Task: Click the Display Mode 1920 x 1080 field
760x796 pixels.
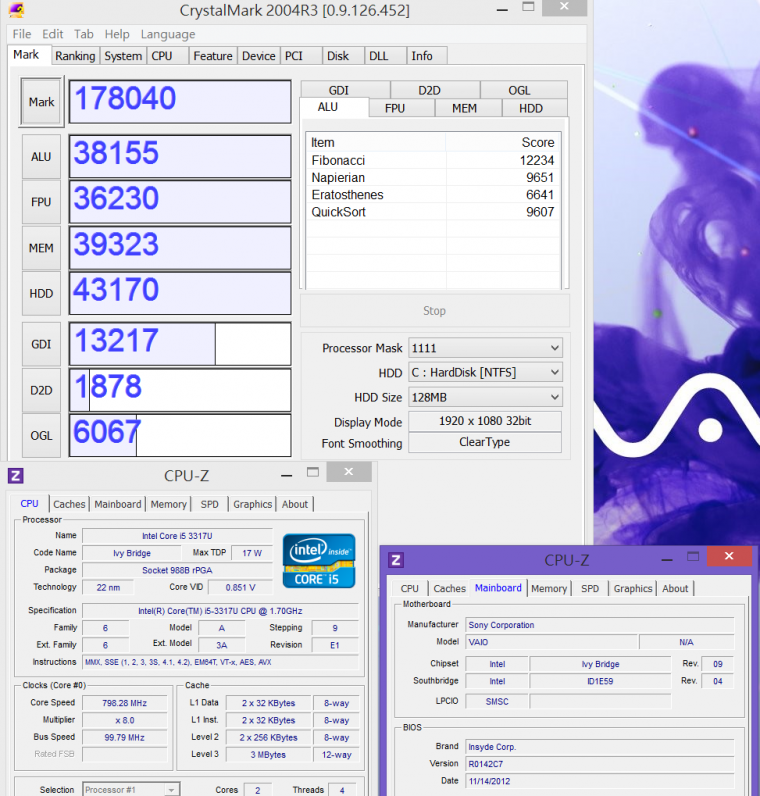Action: pyautogui.click(x=485, y=421)
